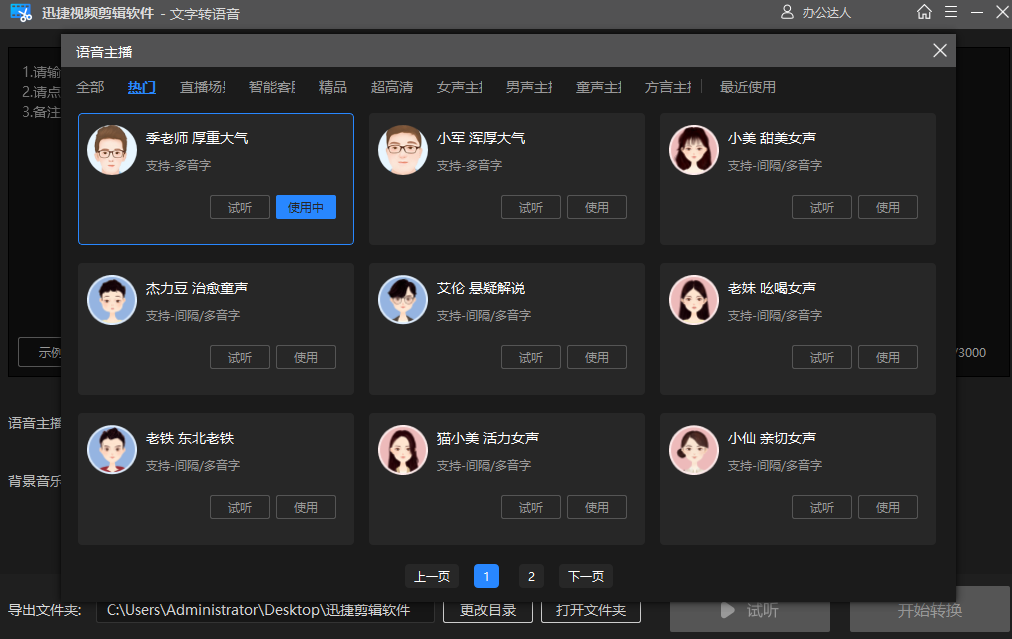
Task: Select the 热门 tab
Action: [x=141, y=87]
